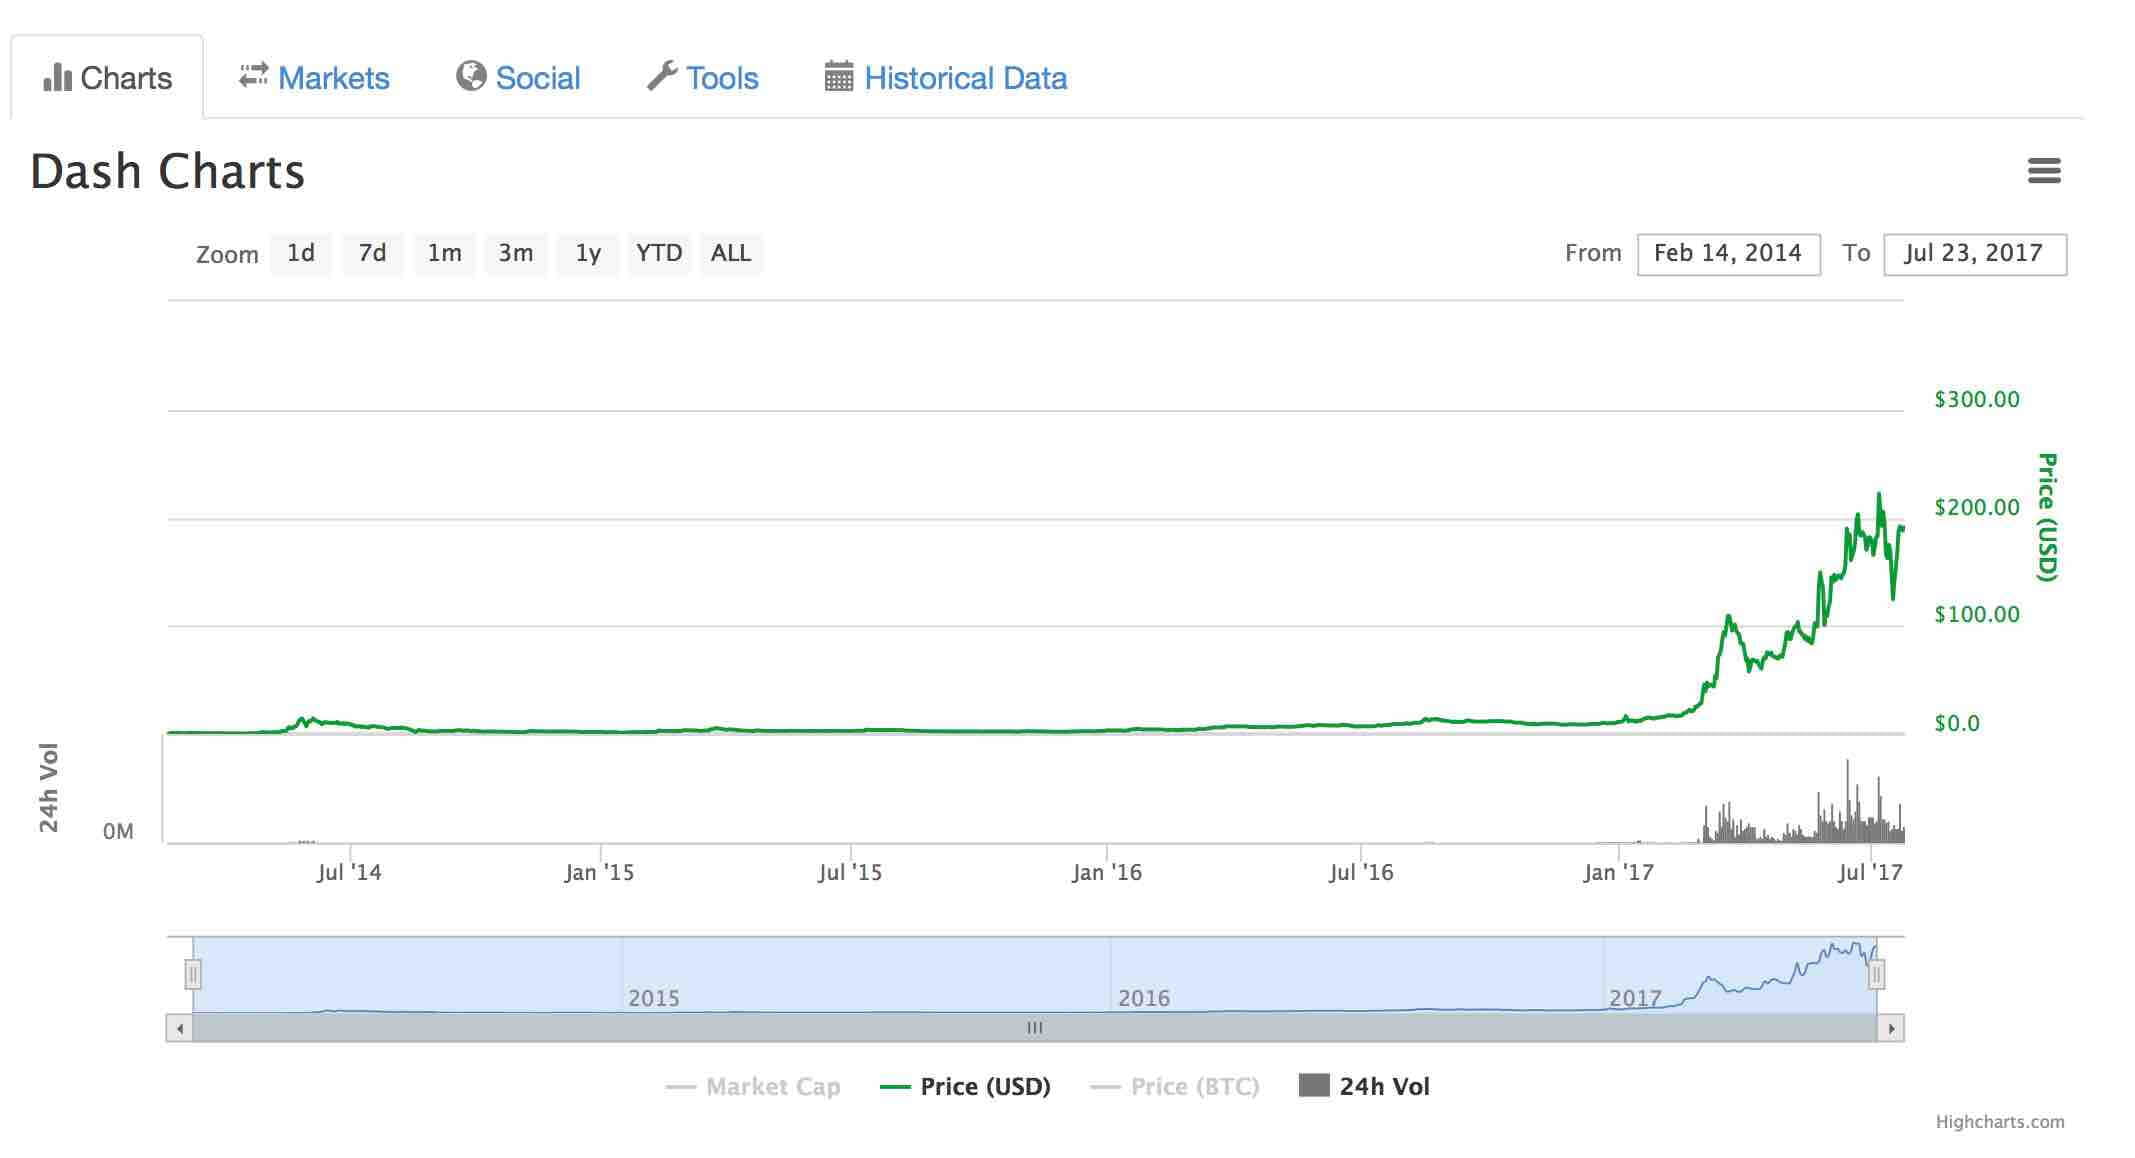
Task: Click the $100.00 price axis label
Action: pyautogui.click(x=1977, y=615)
